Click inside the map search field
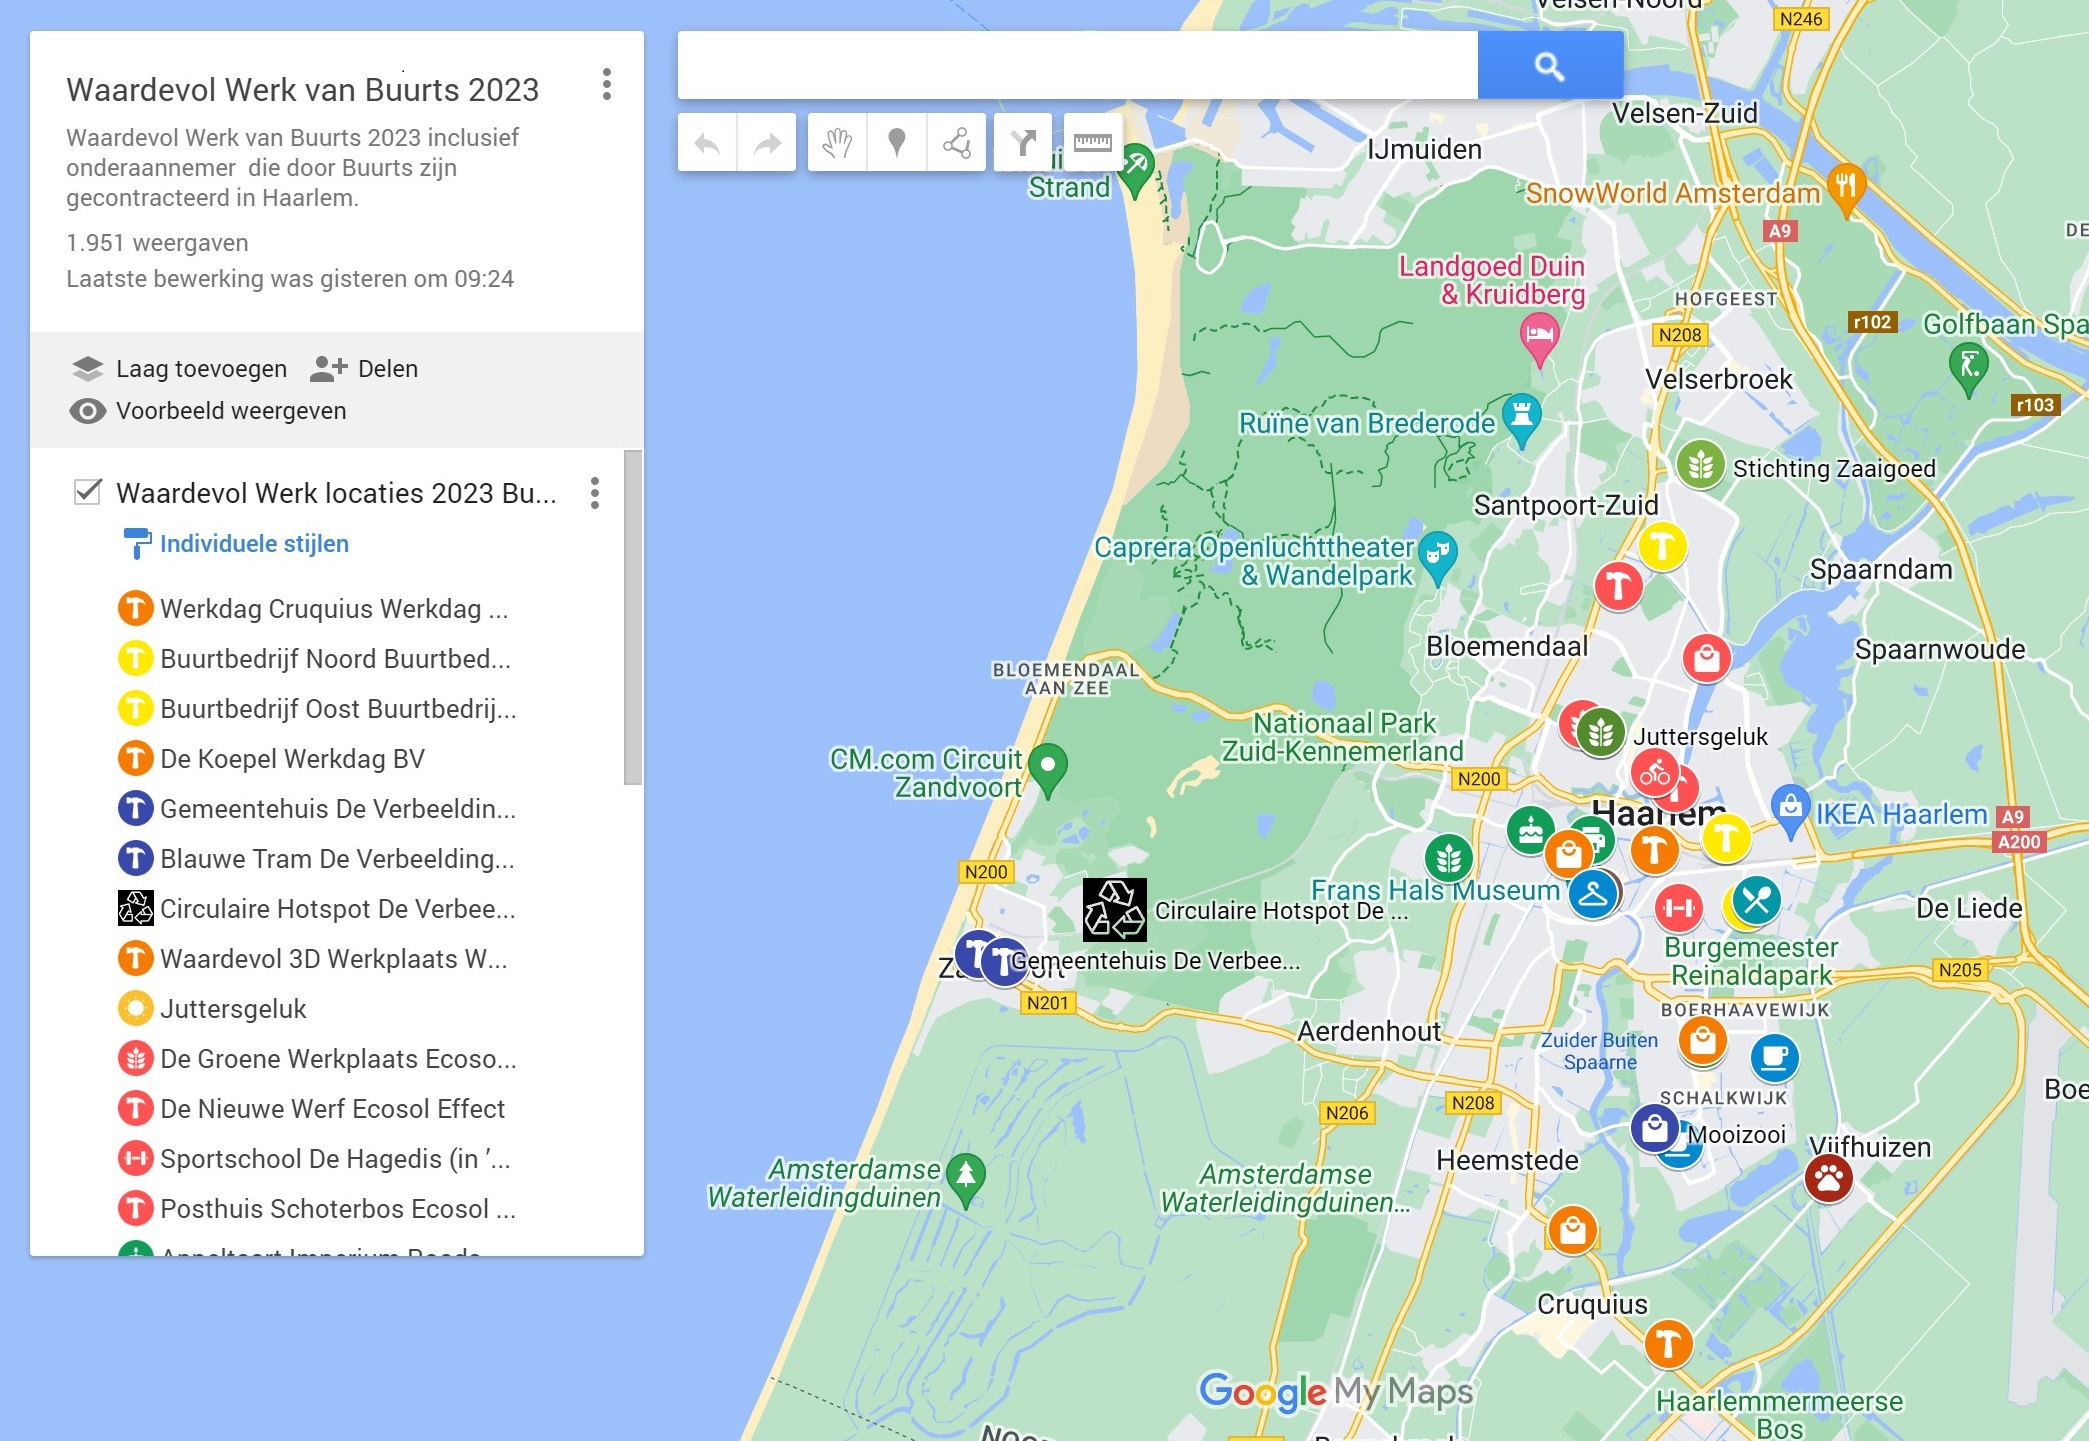The width and height of the screenshot is (2089, 1441). (x=1078, y=66)
